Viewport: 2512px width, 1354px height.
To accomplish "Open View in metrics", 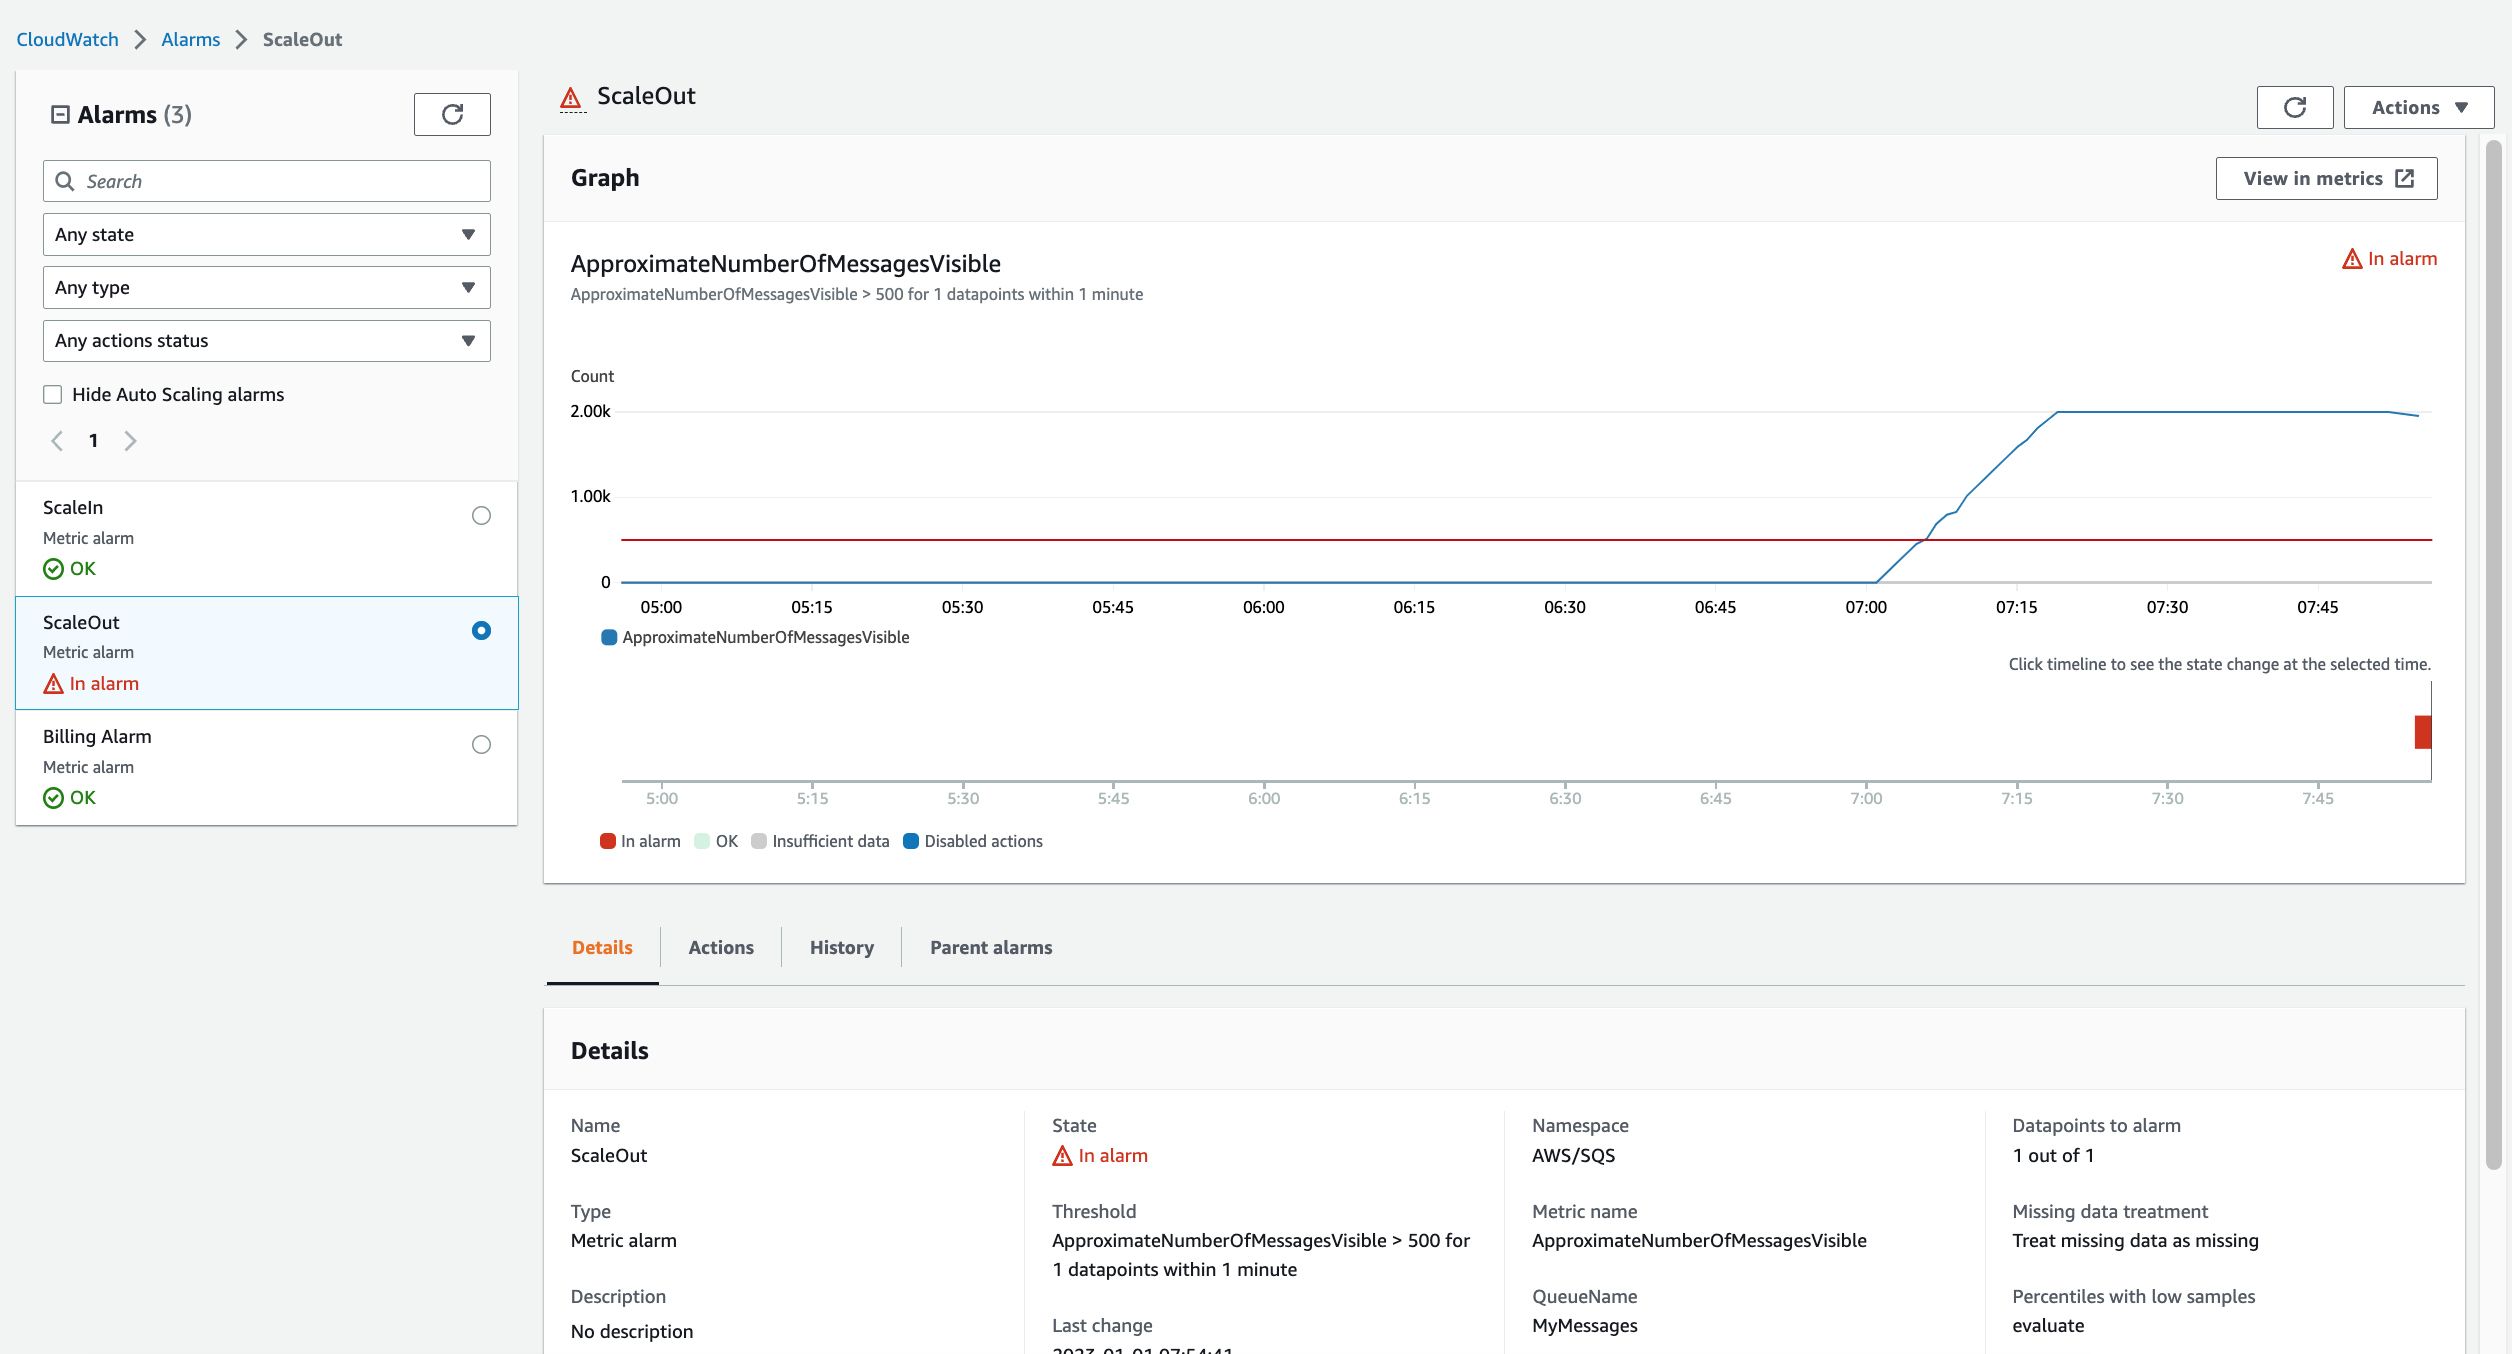I will coord(2326,179).
